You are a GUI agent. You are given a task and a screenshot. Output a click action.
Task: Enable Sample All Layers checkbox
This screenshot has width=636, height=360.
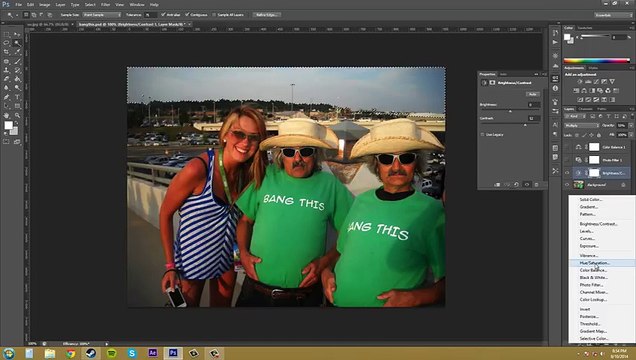coord(214,15)
